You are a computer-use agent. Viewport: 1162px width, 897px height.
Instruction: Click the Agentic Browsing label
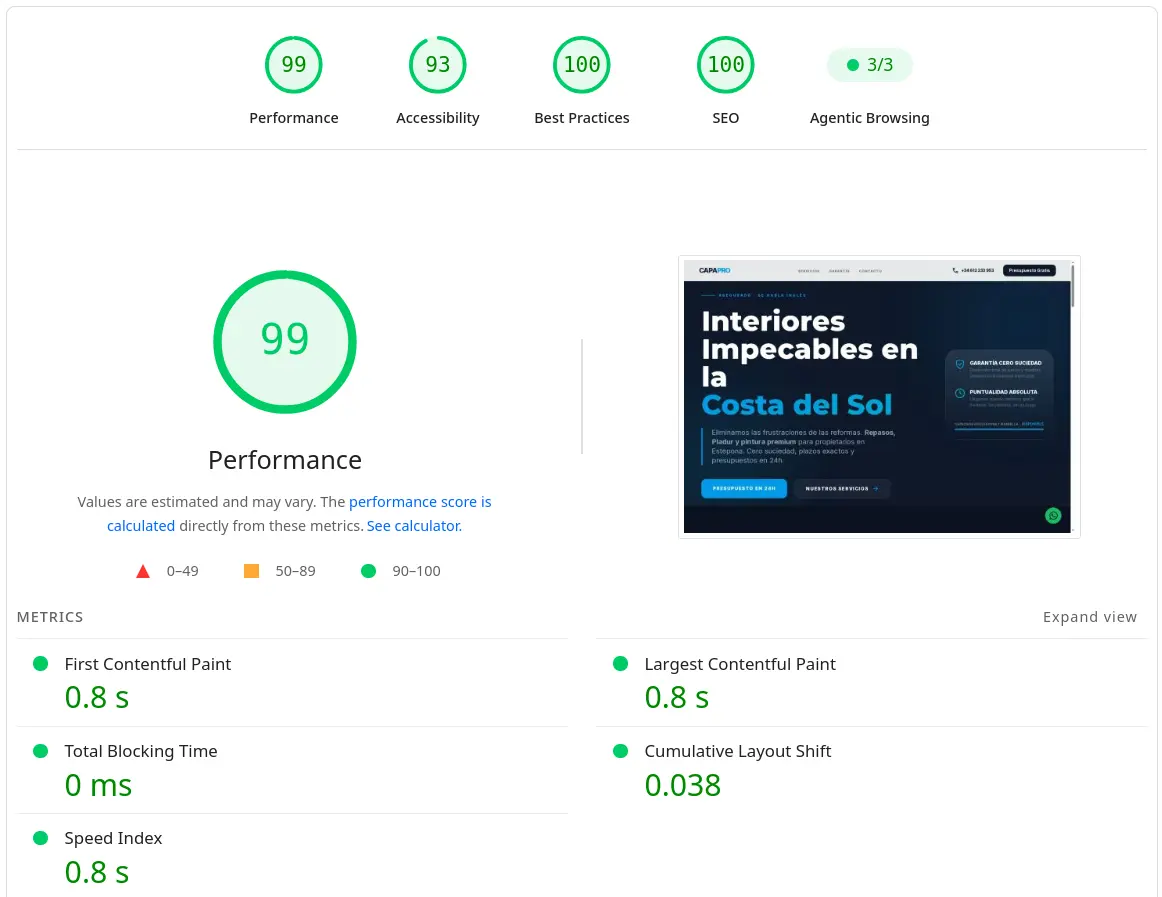pyautogui.click(x=869, y=118)
